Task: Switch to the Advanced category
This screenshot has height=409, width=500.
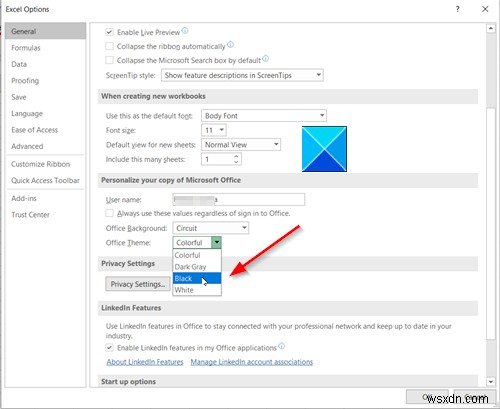Action: pyautogui.click(x=27, y=146)
